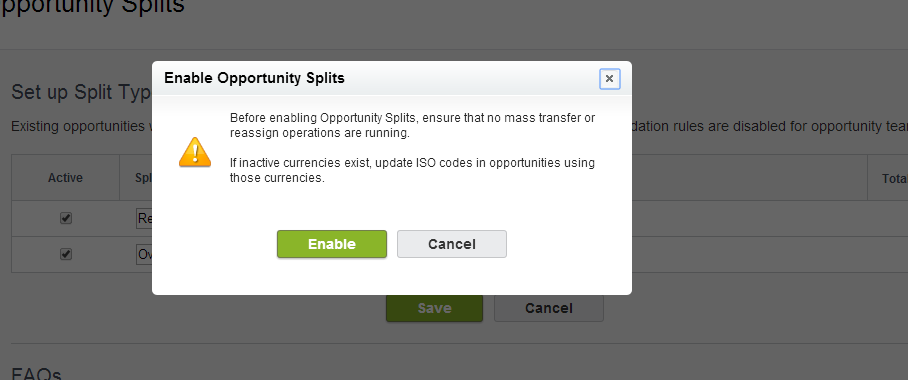908x380 pixels.
Task: Click the partially hidden Spl column header
Action: 144,178
